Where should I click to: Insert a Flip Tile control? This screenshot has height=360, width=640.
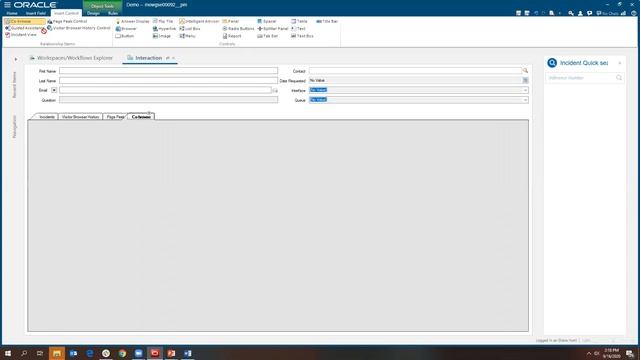coord(163,21)
